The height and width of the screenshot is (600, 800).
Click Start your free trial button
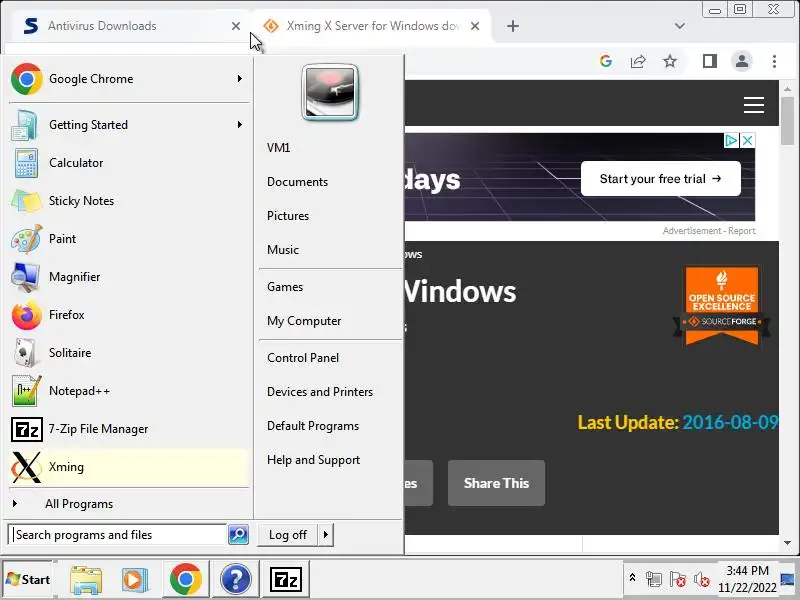660,179
